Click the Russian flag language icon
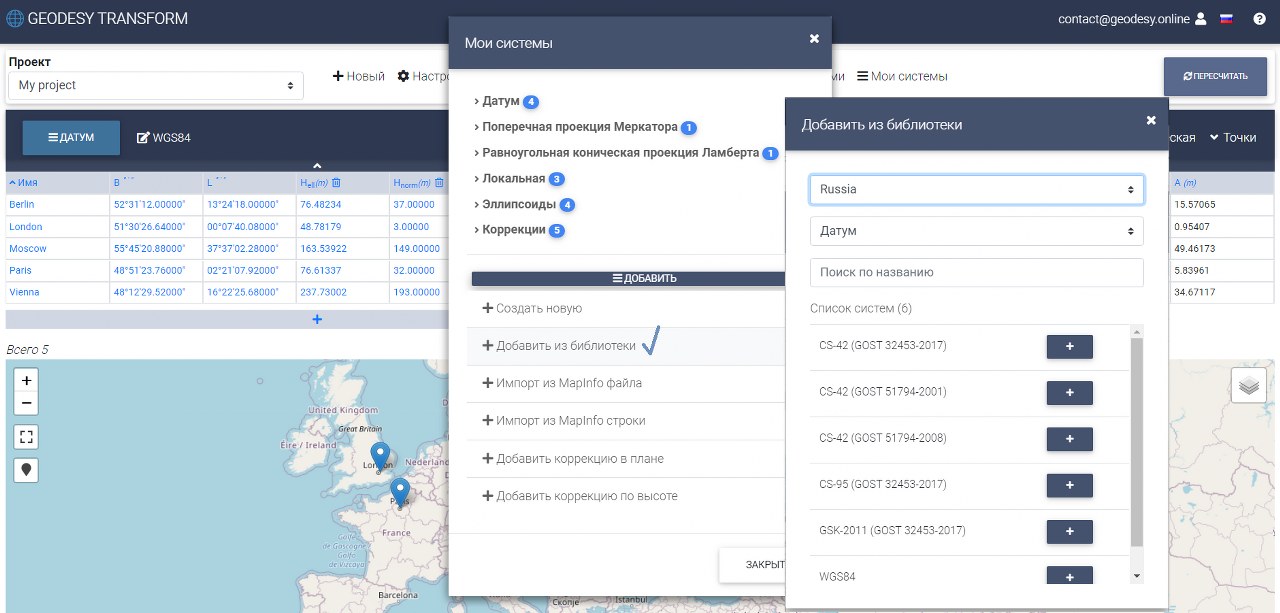Image resolution: width=1280 pixels, height=613 pixels. (x=1227, y=19)
